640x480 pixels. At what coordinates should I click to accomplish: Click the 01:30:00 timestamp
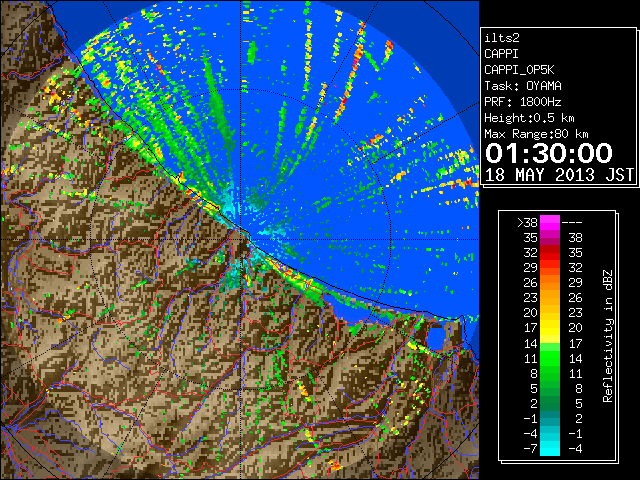click(549, 153)
